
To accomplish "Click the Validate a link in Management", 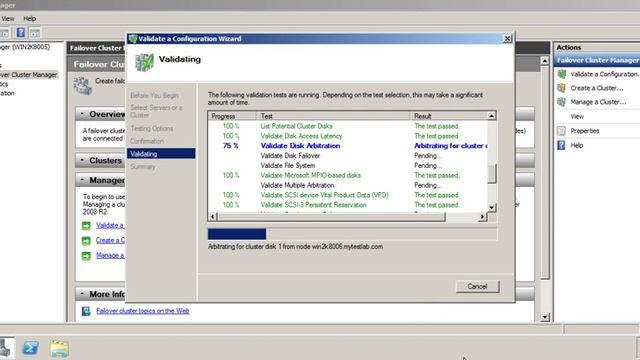I will [x=110, y=225].
